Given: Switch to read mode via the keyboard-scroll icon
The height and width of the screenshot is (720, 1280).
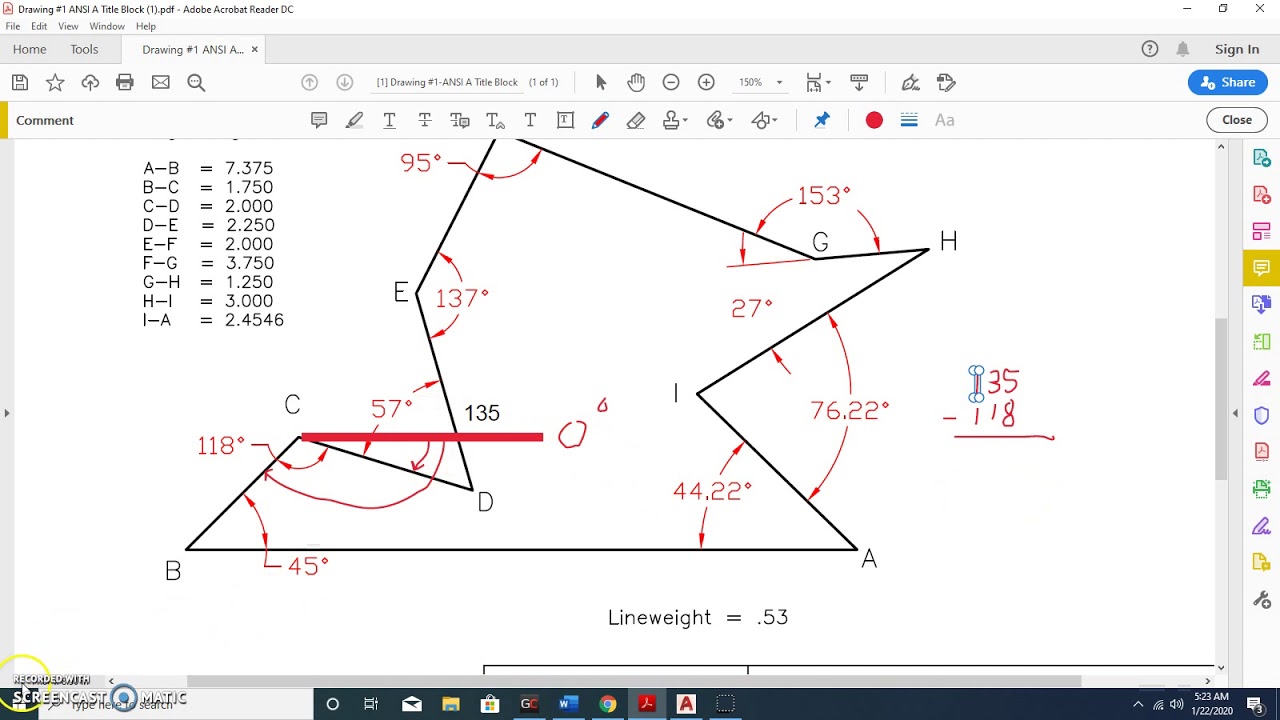Looking at the screenshot, I should (x=859, y=82).
